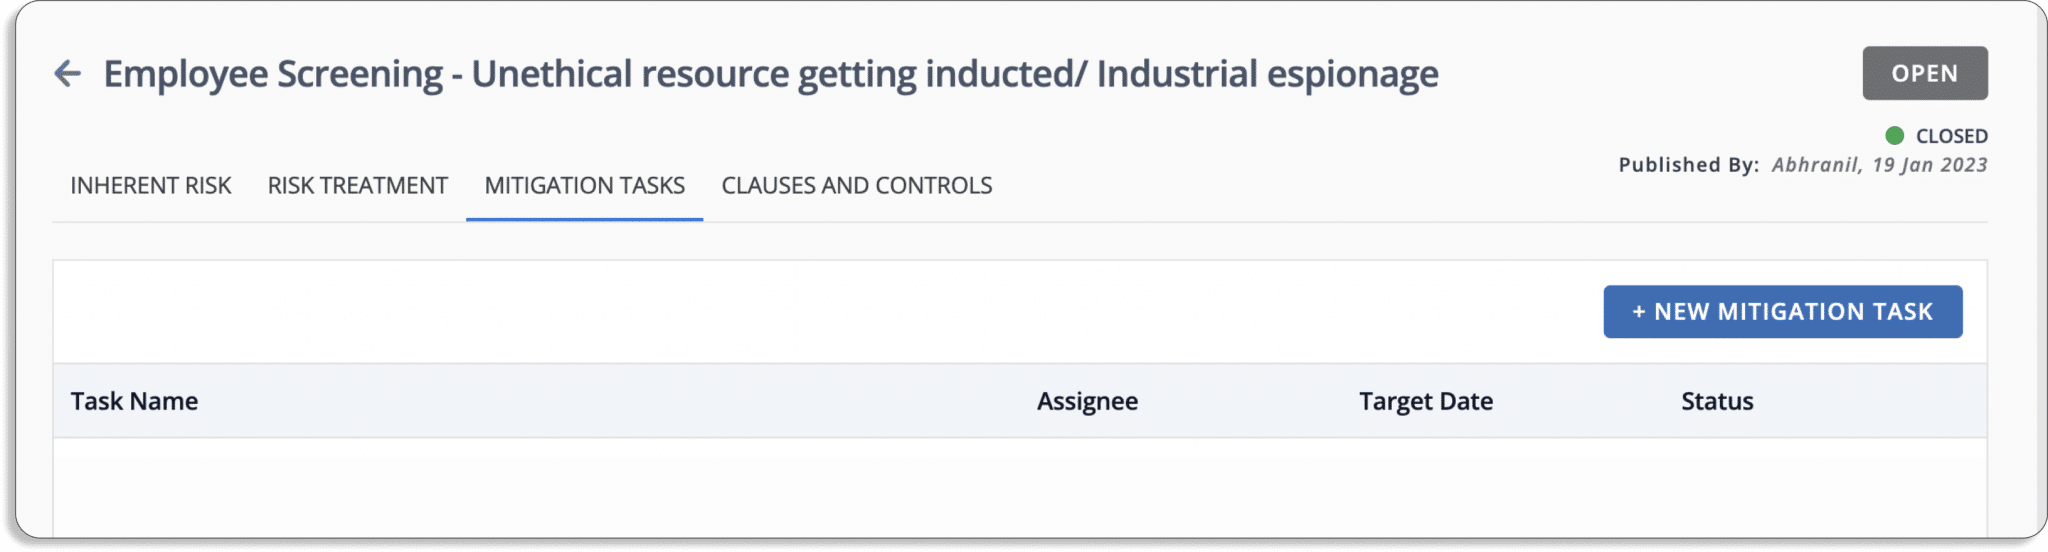Click the Assignee column header
Viewport: 2048px width, 552px height.
click(x=1087, y=401)
